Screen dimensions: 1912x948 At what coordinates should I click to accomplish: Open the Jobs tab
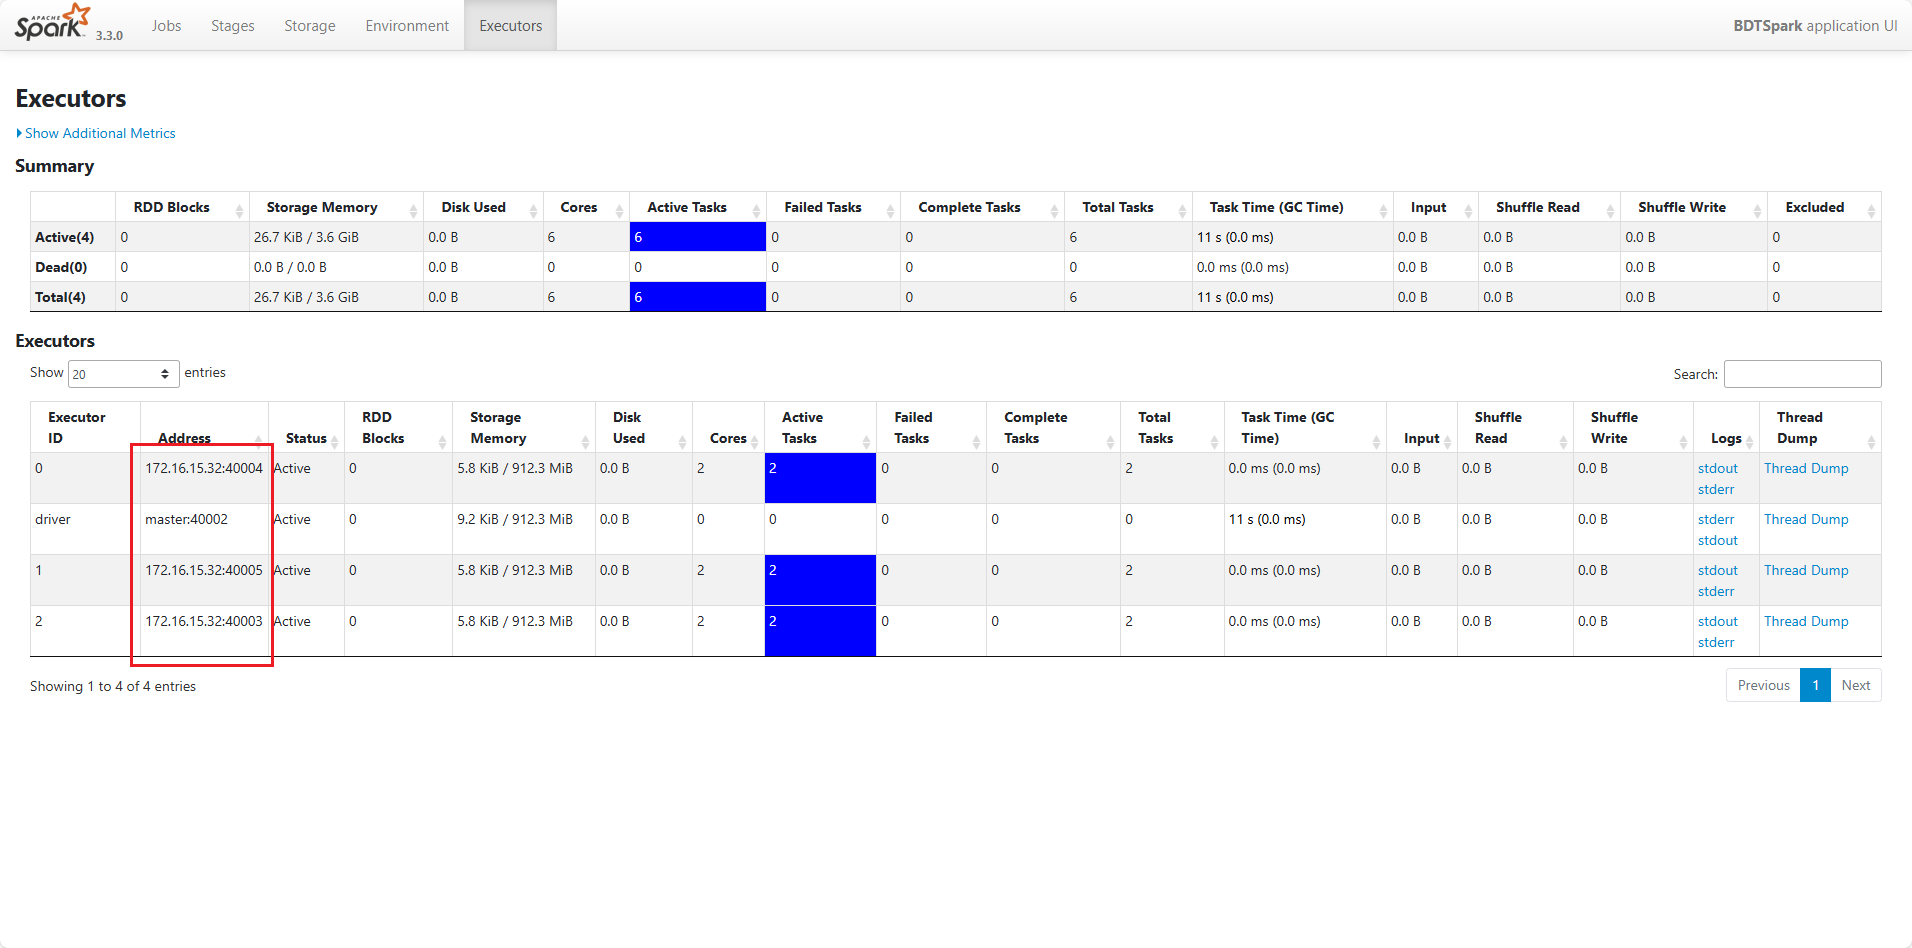pyautogui.click(x=166, y=26)
